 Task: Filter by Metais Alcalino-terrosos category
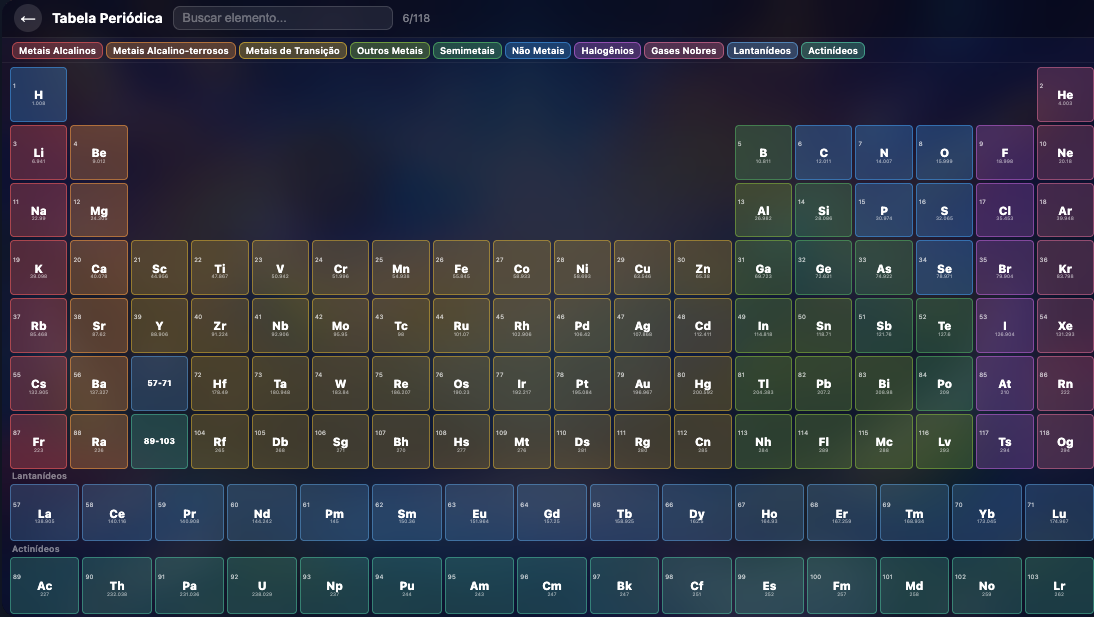click(x=170, y=51)
